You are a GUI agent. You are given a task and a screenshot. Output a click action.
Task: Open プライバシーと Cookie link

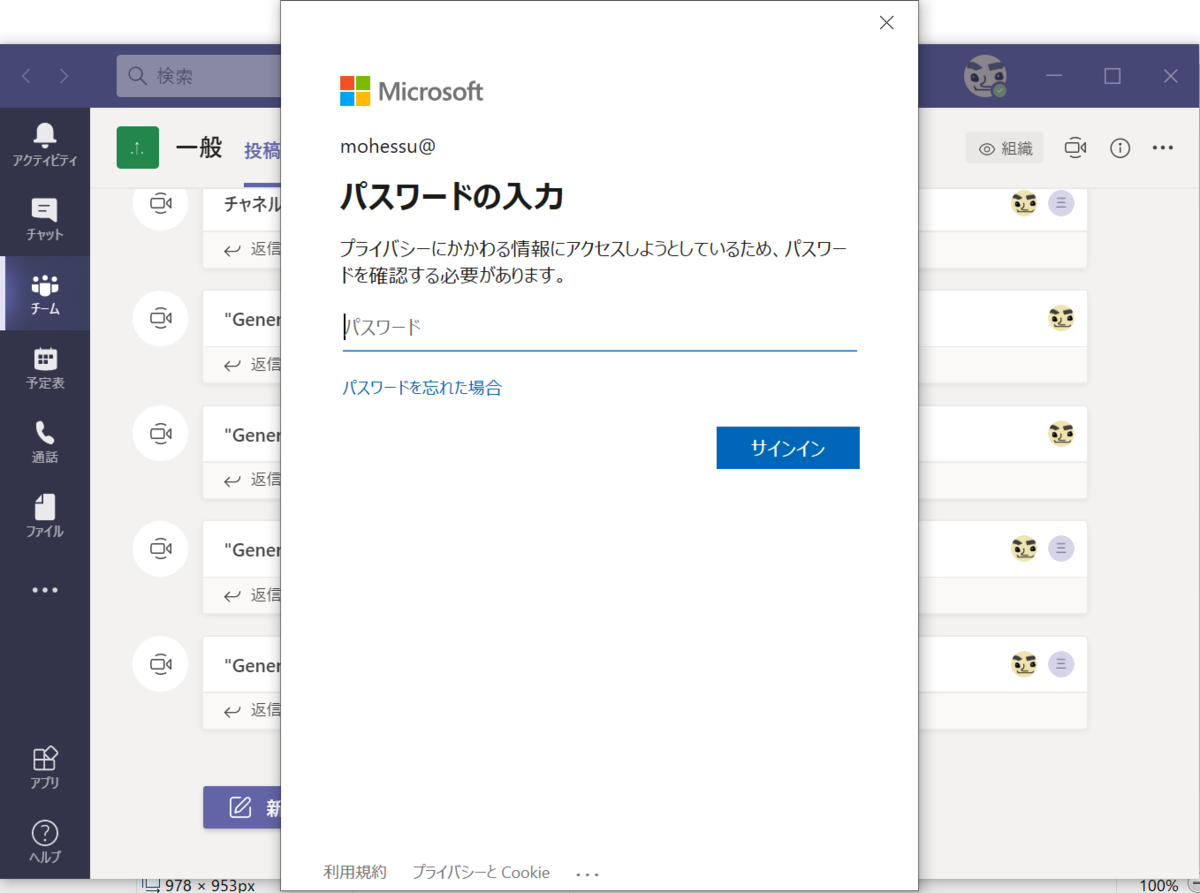481,872
